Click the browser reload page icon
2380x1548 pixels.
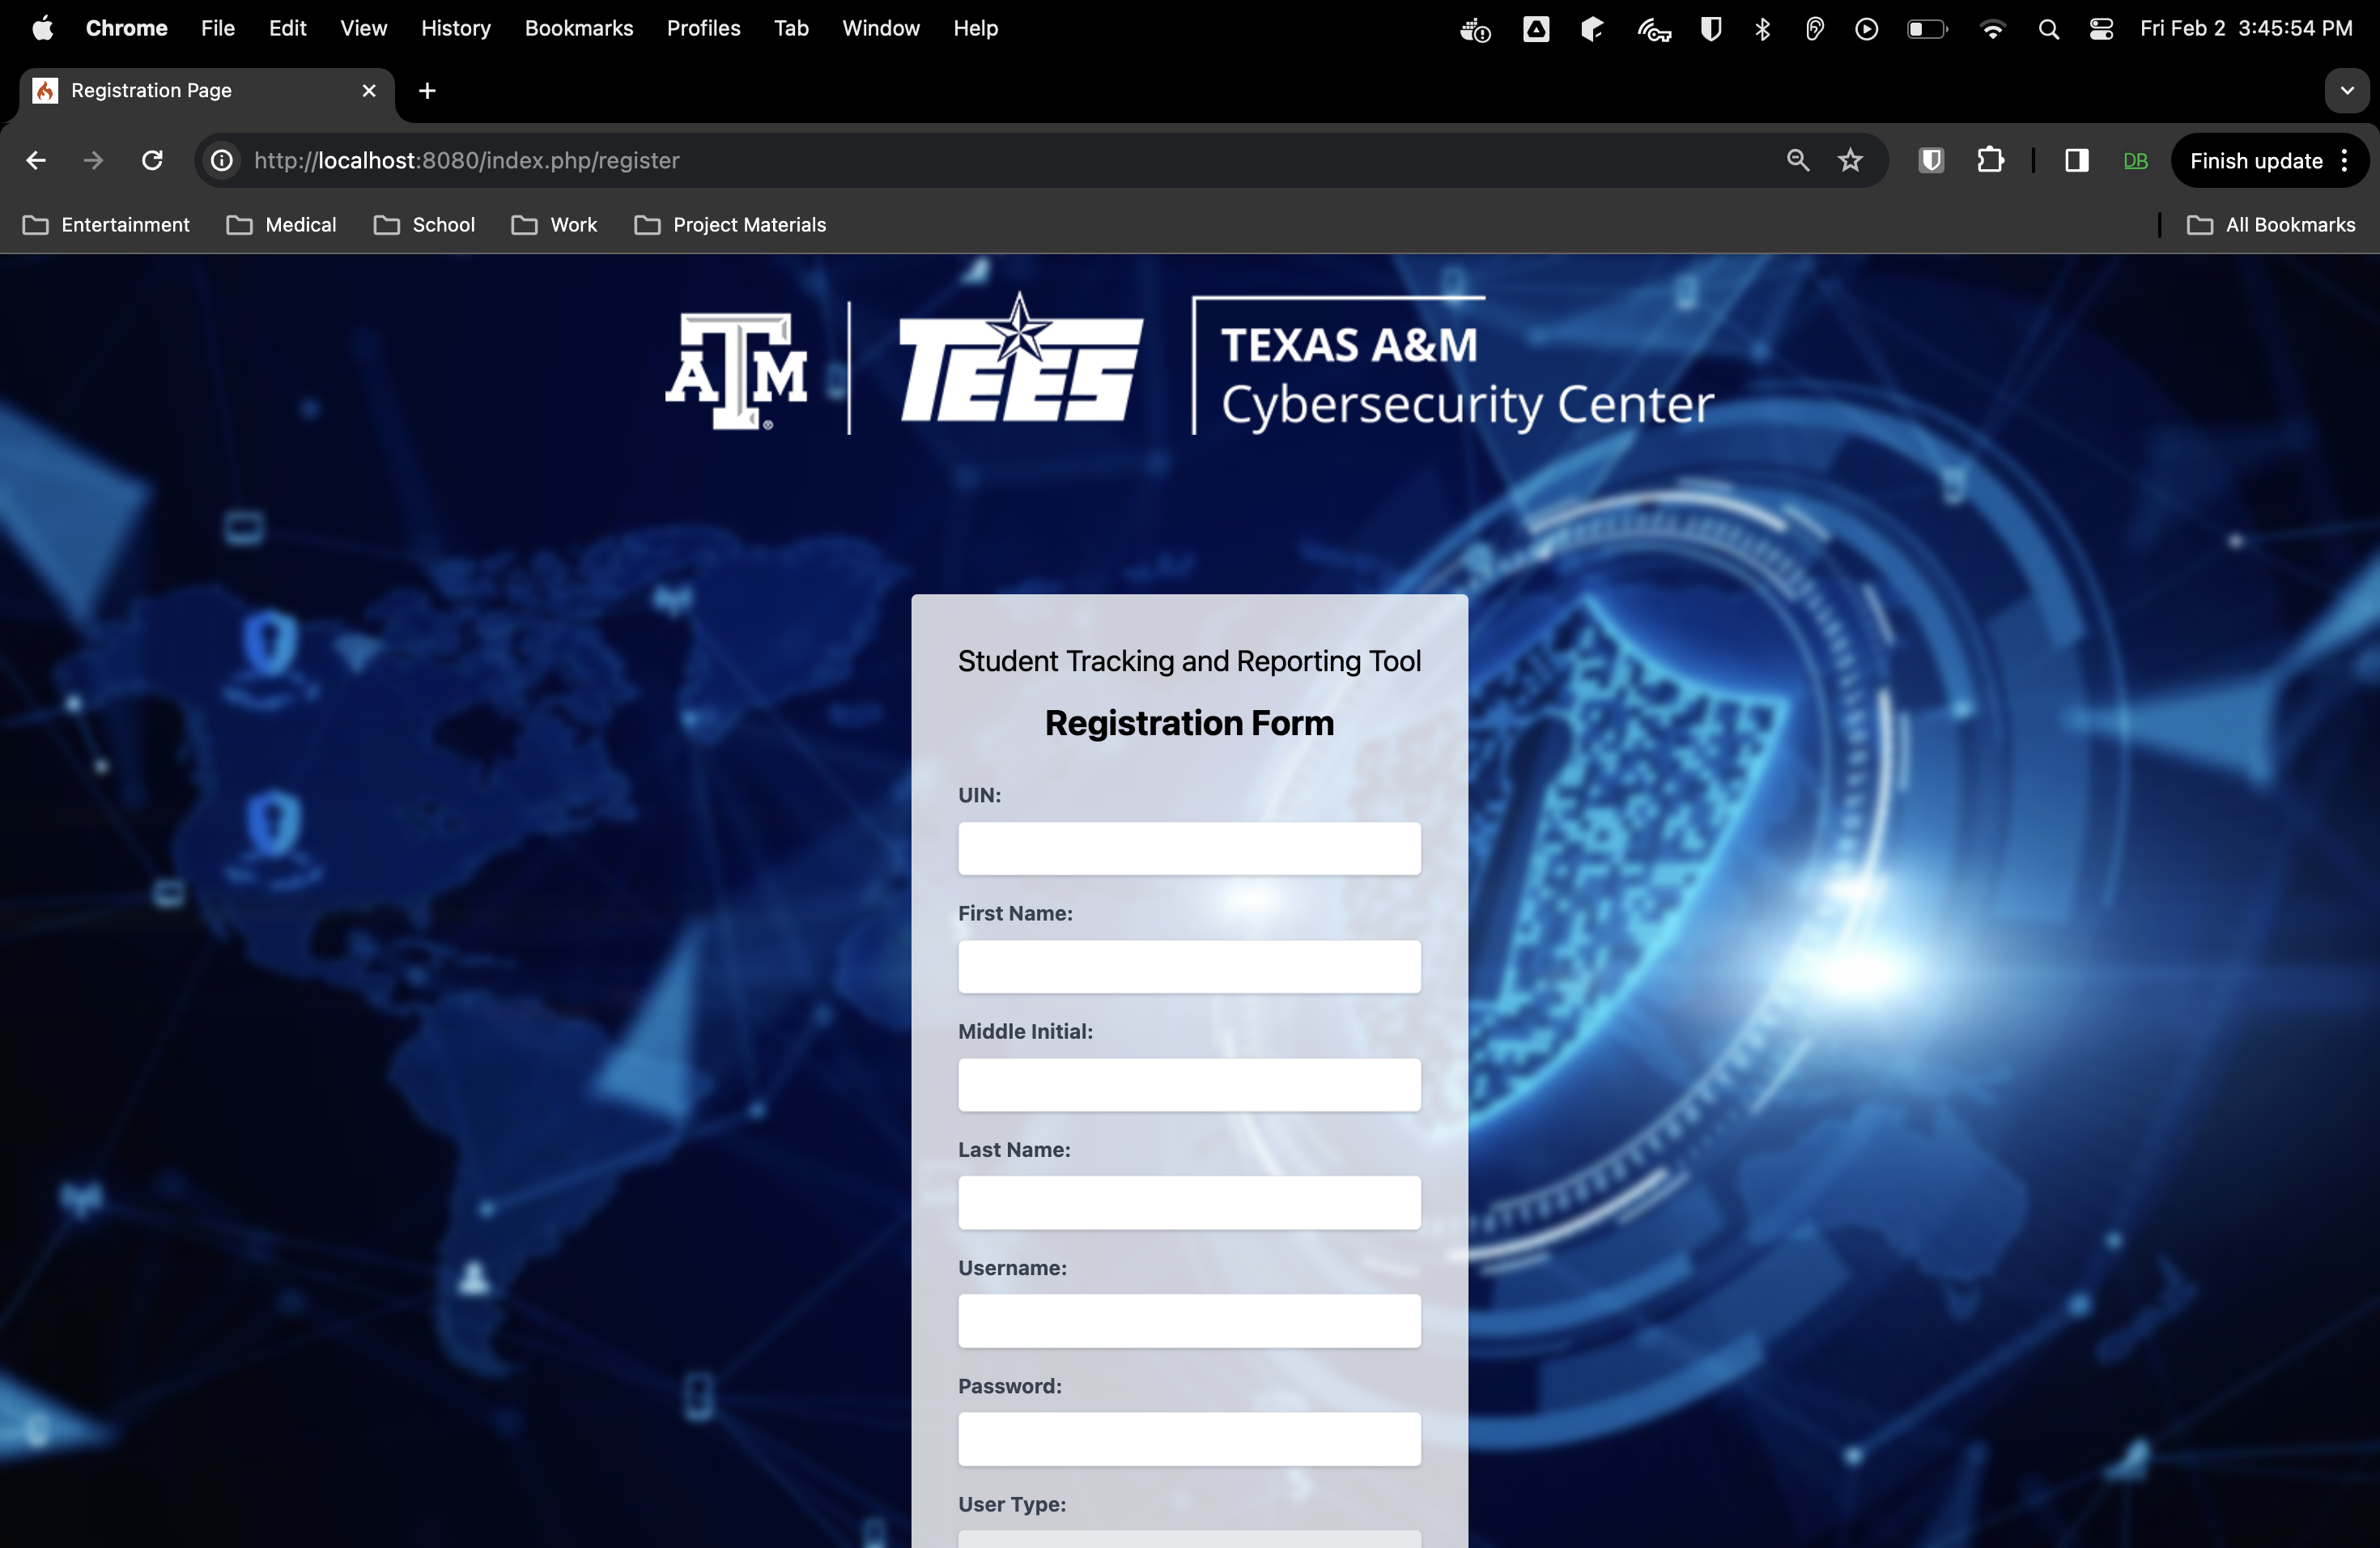152,160
